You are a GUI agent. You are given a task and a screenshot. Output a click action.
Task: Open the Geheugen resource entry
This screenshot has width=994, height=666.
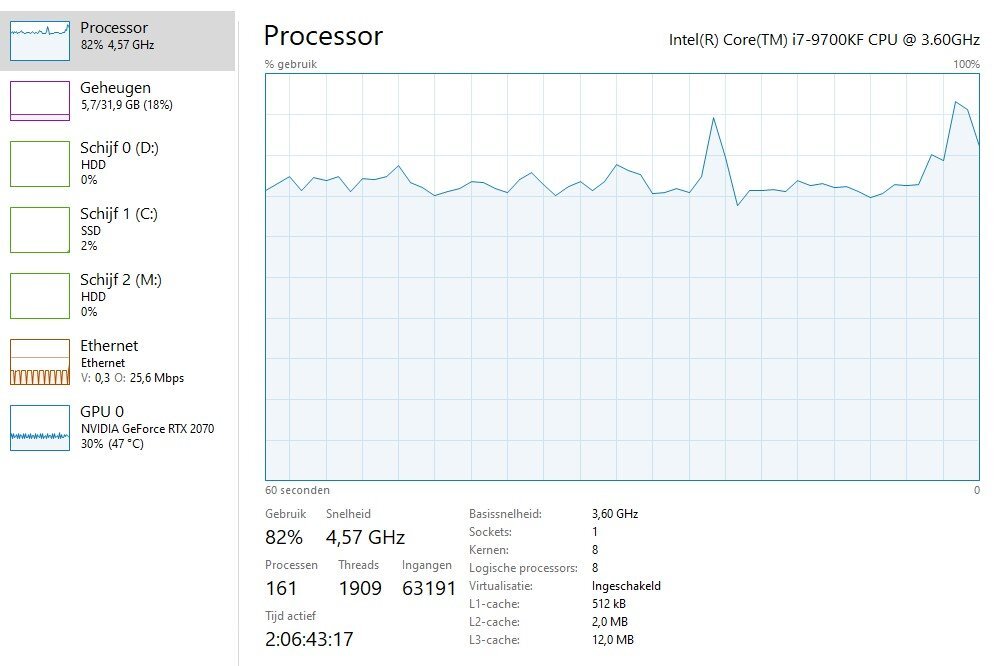(115, 88)
